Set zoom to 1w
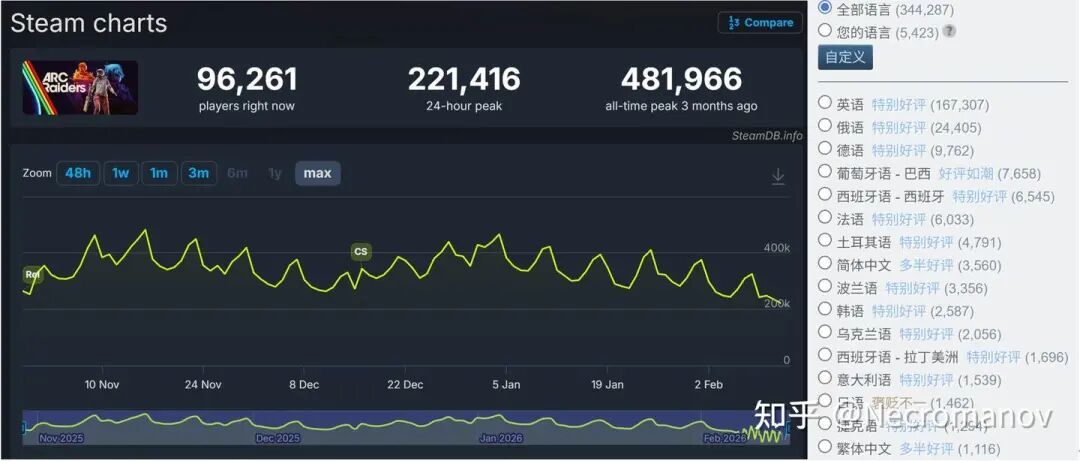 coord(121,173)
